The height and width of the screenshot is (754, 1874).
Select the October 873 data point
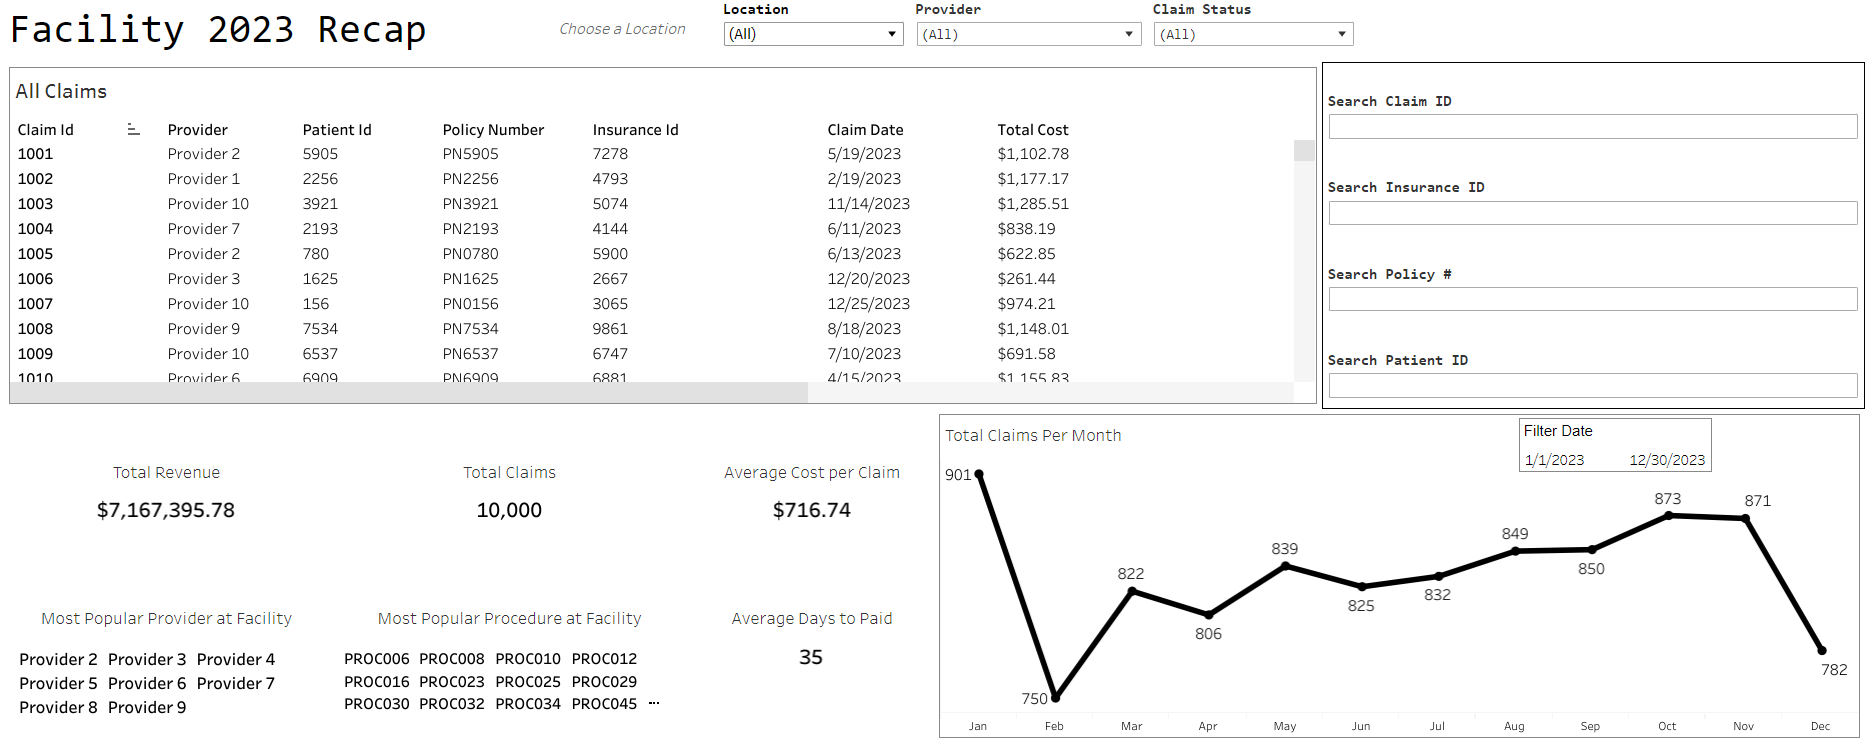(x=1668, y=516)
